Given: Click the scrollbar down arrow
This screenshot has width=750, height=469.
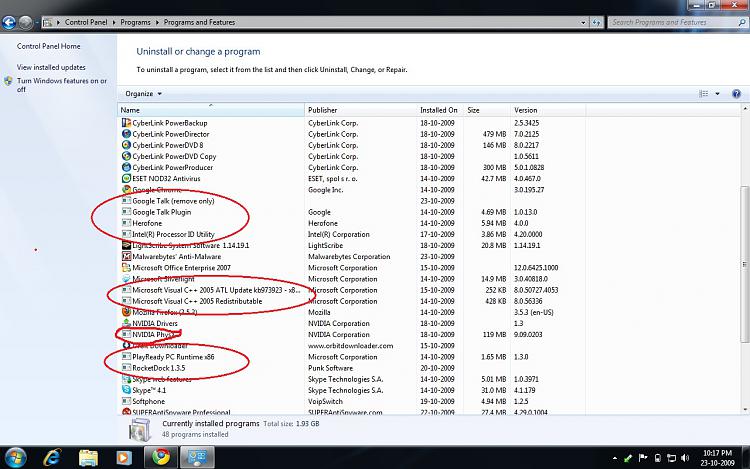Looking at the screenshot, I should [x=745, y=409].
